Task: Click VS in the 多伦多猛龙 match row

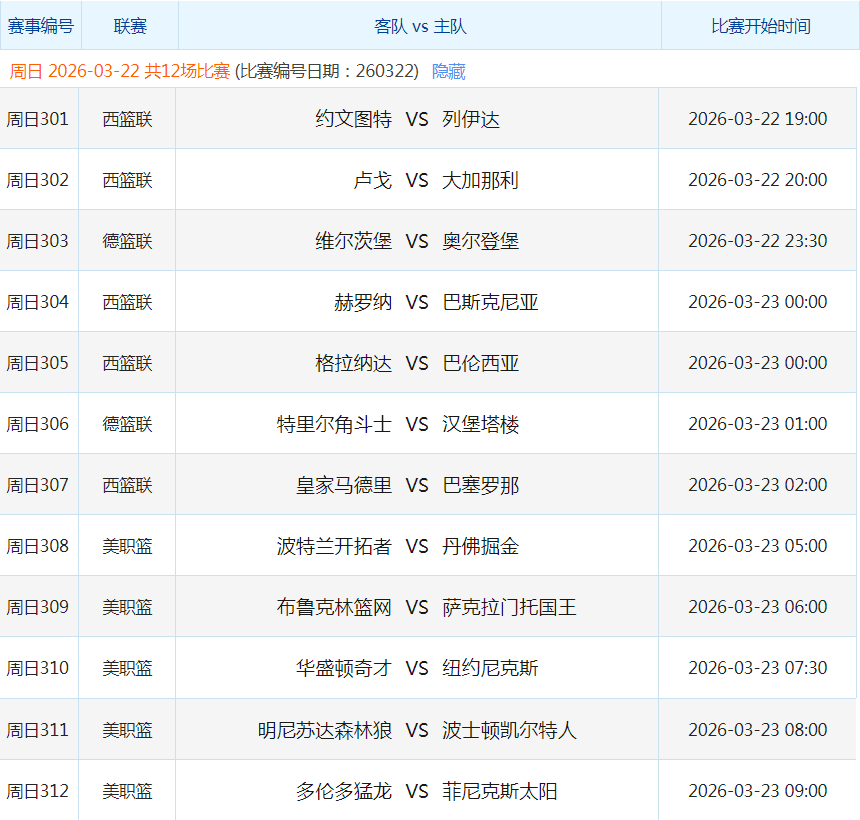Action: [x=417, y=791]
